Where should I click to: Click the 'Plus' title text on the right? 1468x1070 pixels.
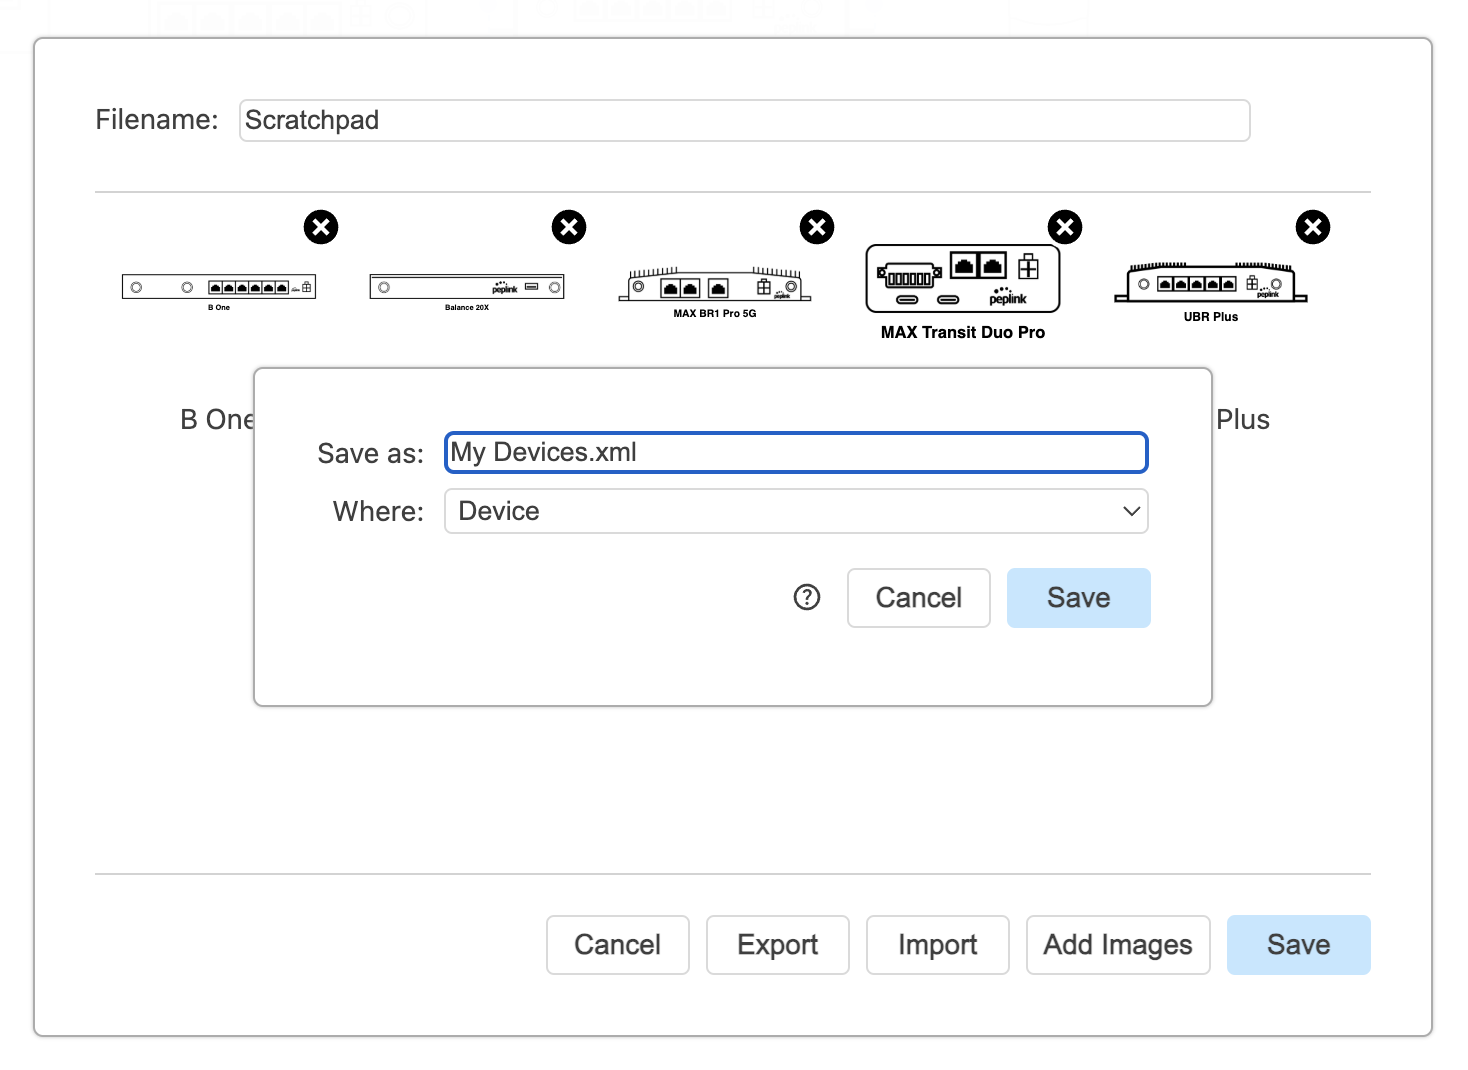[x=1243, y=420]
